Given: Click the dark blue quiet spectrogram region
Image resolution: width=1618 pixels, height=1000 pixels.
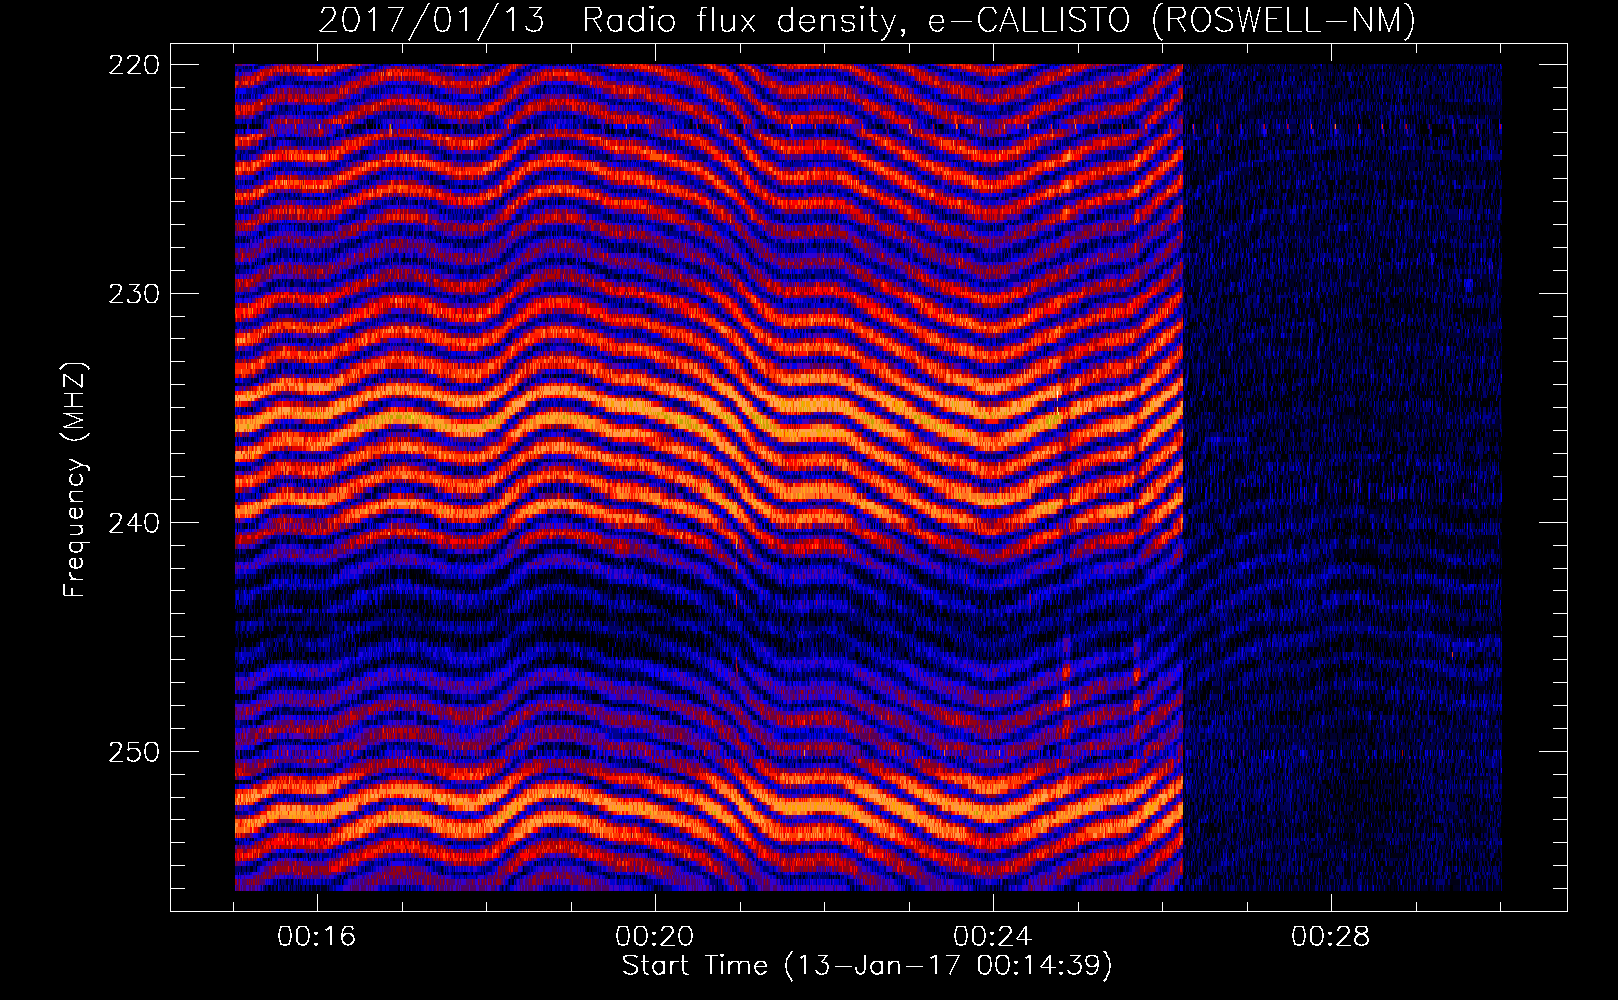Looking at the screenshot, I should pos(1342,477).
